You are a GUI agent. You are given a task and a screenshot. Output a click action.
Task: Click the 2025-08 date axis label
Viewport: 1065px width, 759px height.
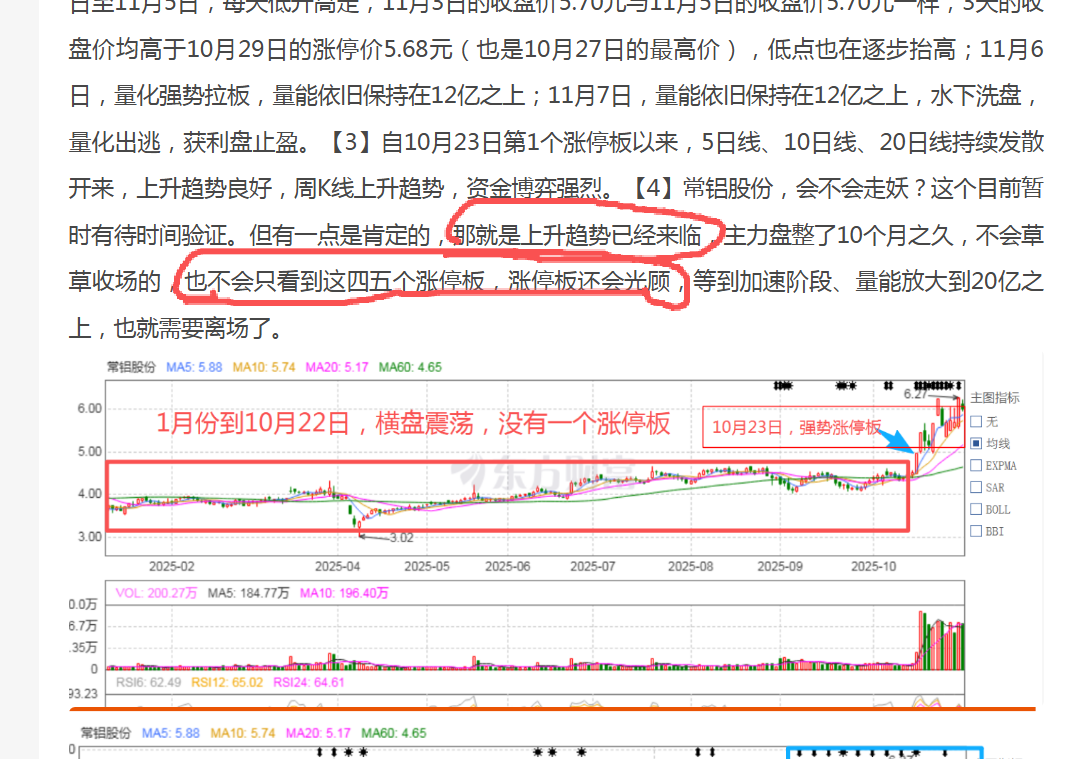point(690,566)
